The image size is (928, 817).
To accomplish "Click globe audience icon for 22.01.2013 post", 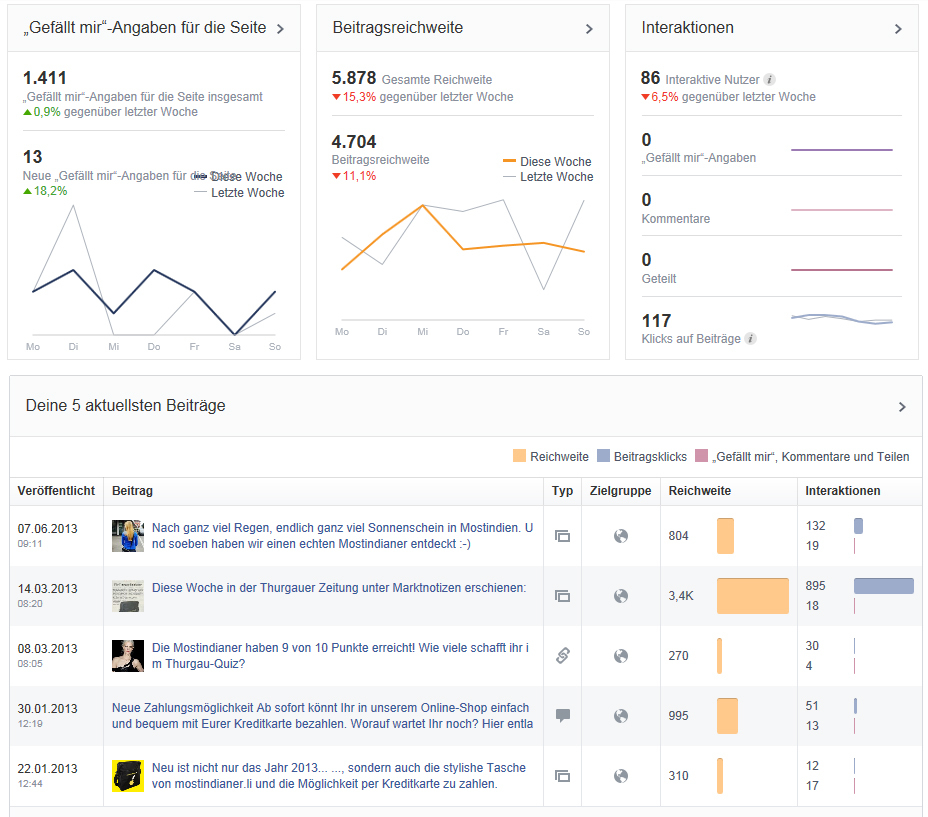I will (x=621, y=776).
